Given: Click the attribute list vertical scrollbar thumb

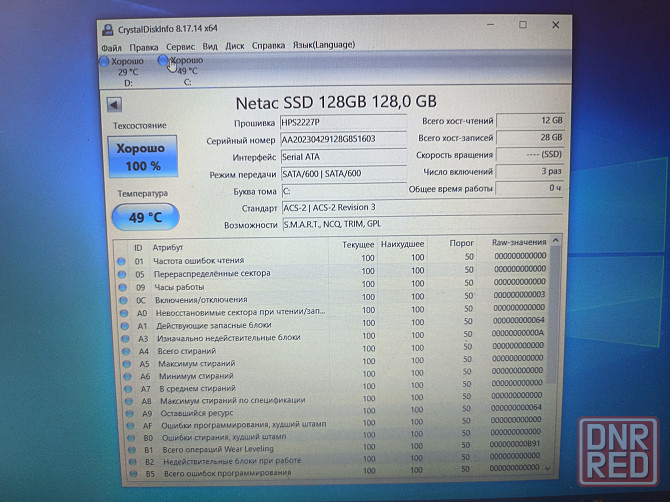Looking at the screenshot, I should point(553,314).
